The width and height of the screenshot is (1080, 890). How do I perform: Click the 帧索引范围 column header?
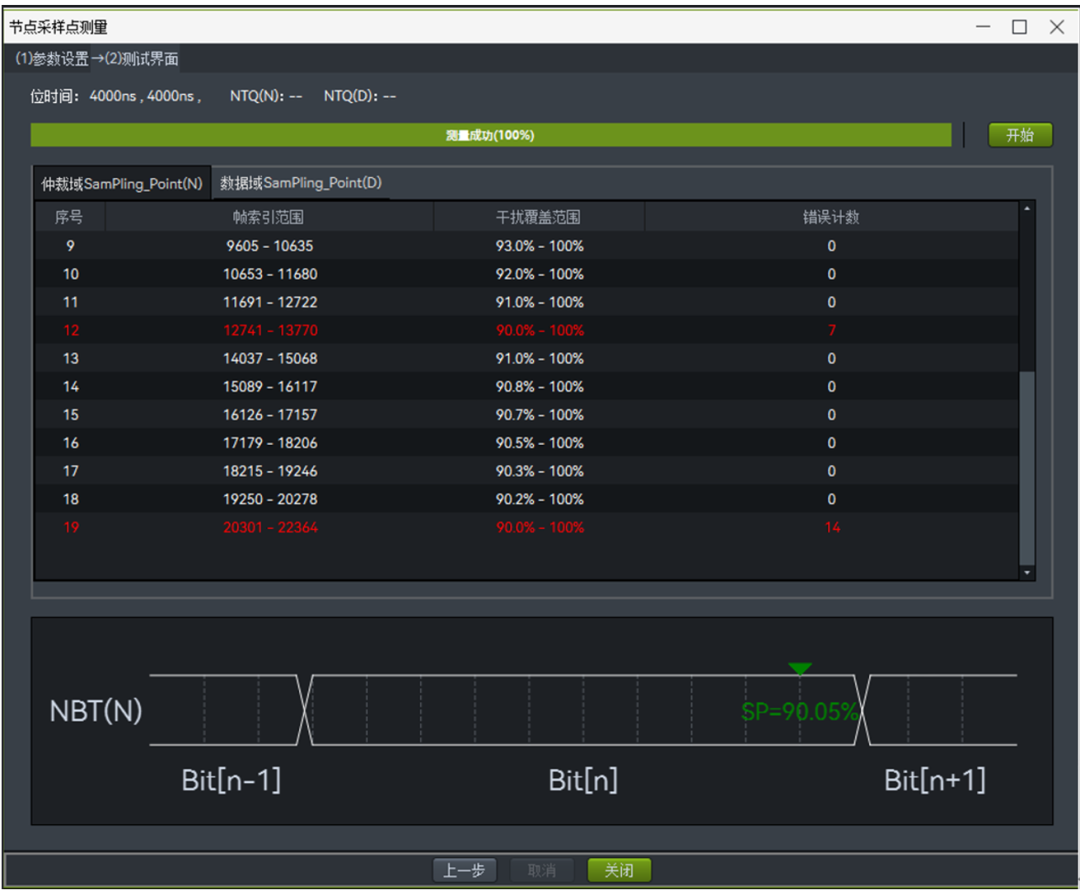pyautogui.click(x=269, y=217)
